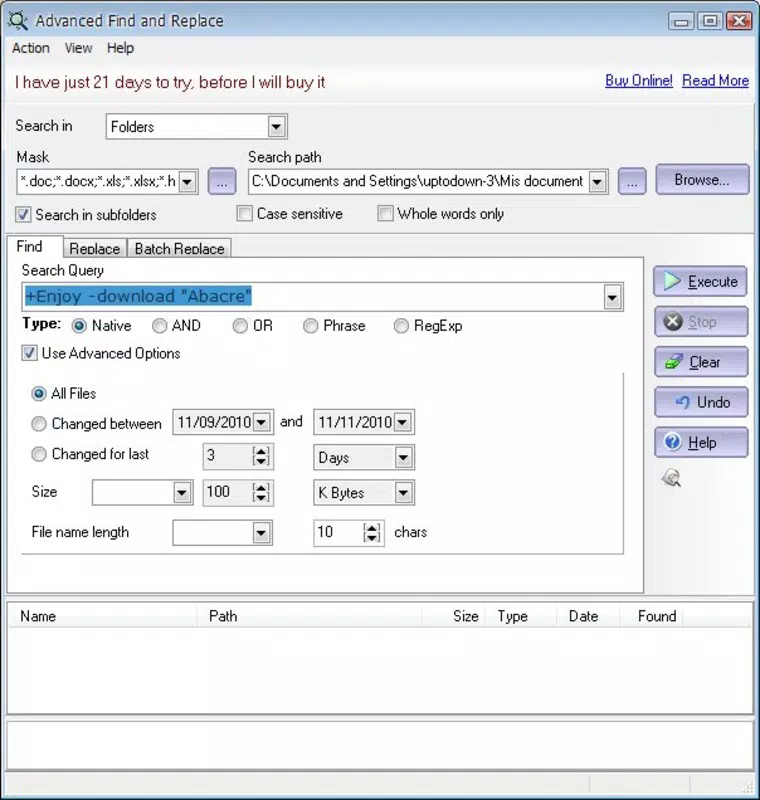Open the Action menu
Viewport: 760px width, 800px height.
[31, 48]
